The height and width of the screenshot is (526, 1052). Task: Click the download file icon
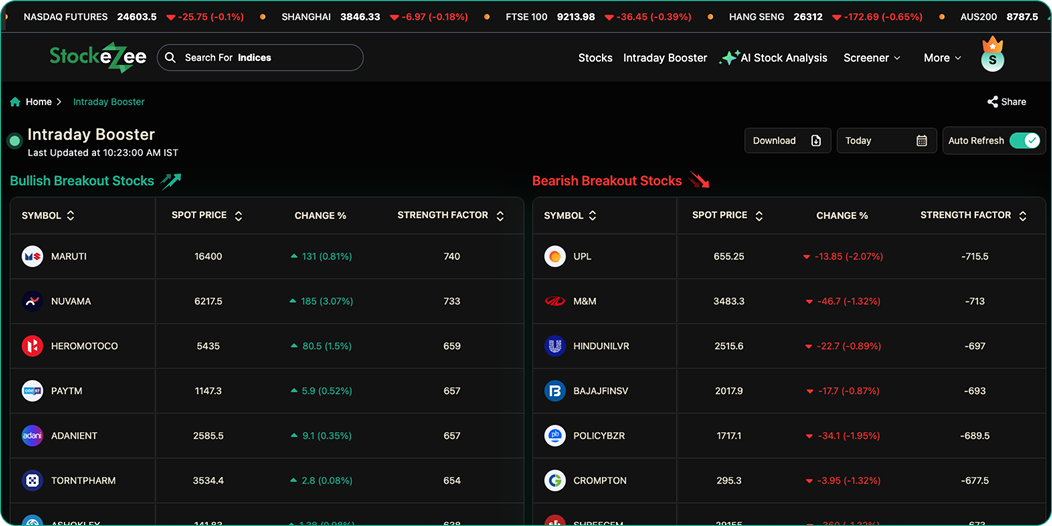816,141
